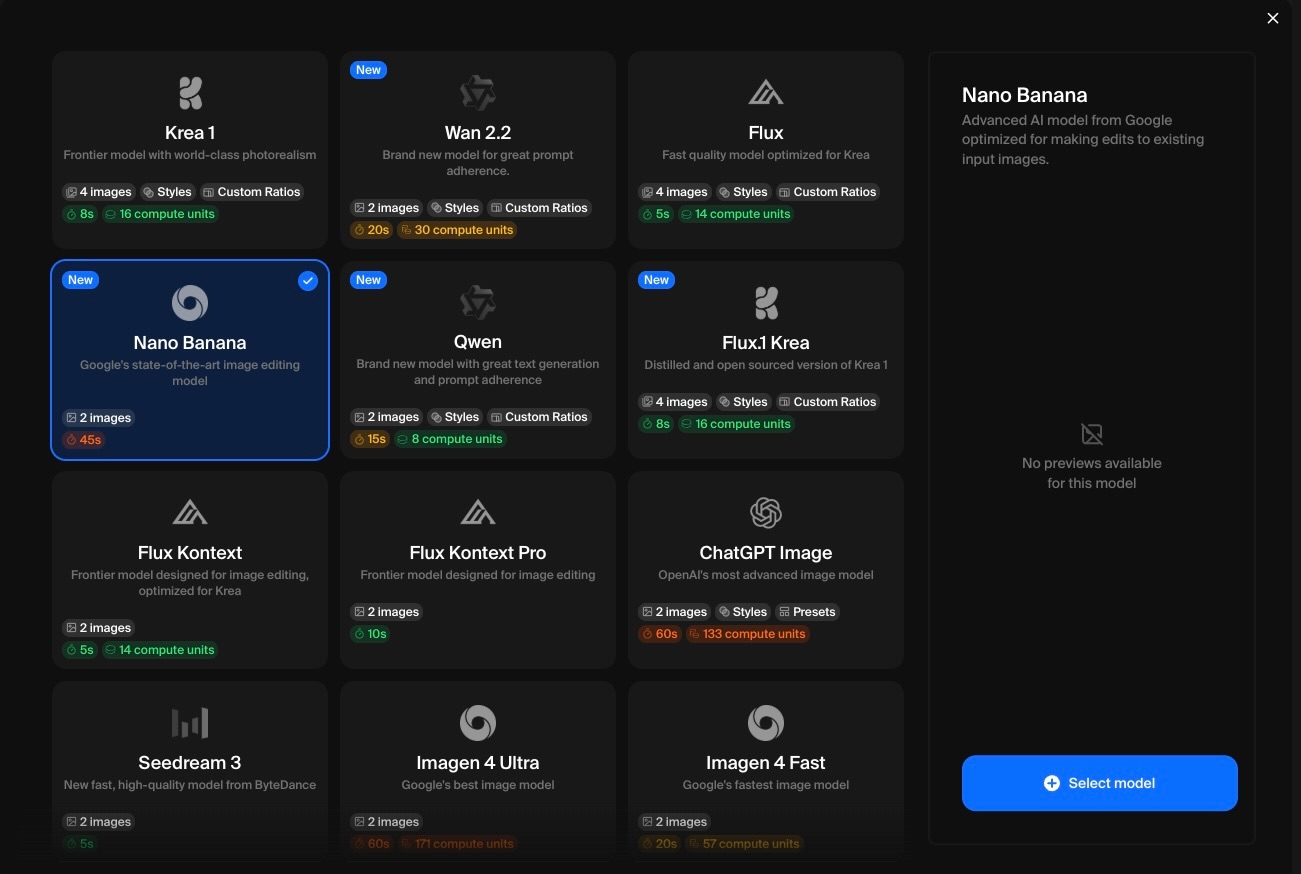Click the New badge on Nano Banana
1301x874 pixels.
click(x=81, y=280)
